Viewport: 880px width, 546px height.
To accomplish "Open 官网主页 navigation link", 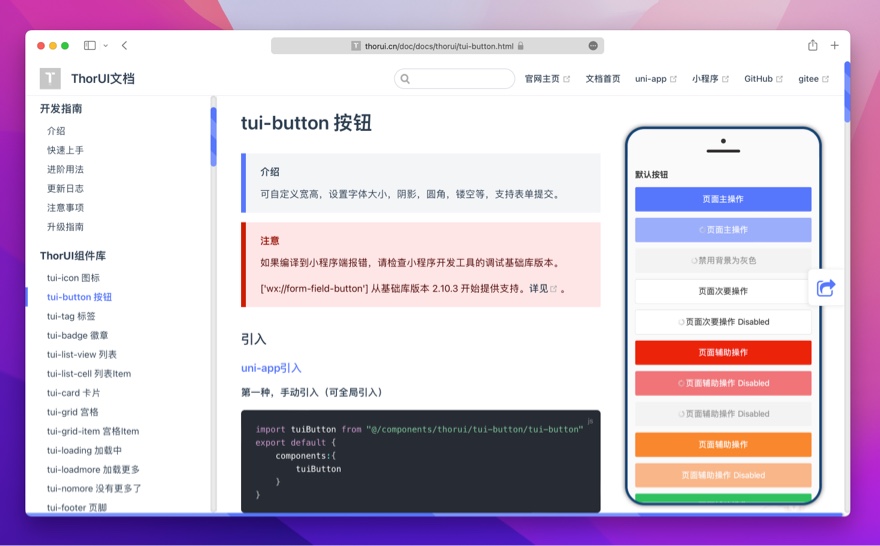I will (547, 79).
